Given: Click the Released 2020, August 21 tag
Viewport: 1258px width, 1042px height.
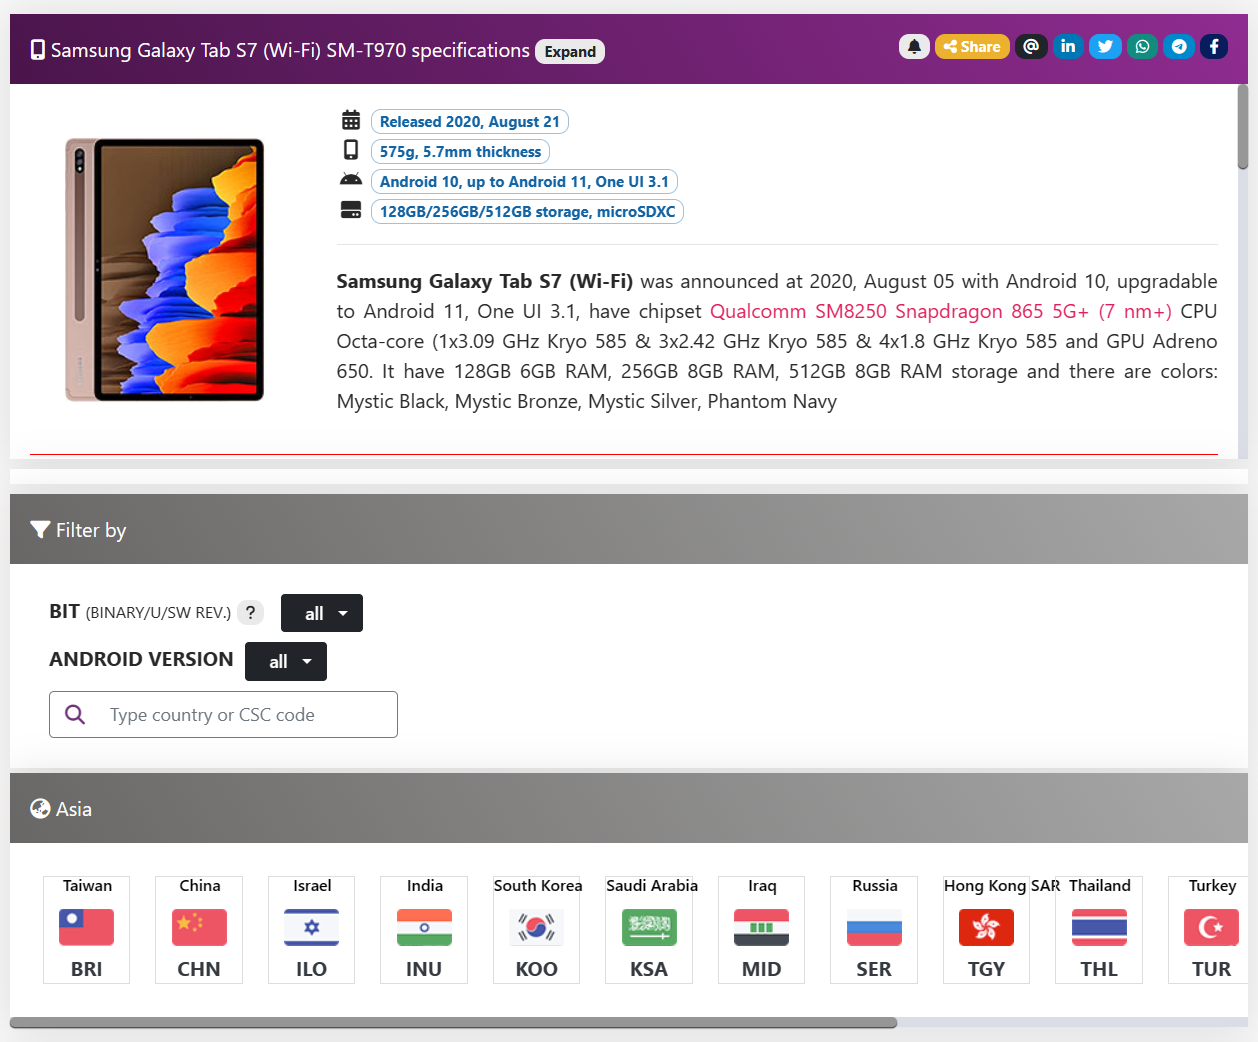Looking at the screenshot, I should point(470,122).
